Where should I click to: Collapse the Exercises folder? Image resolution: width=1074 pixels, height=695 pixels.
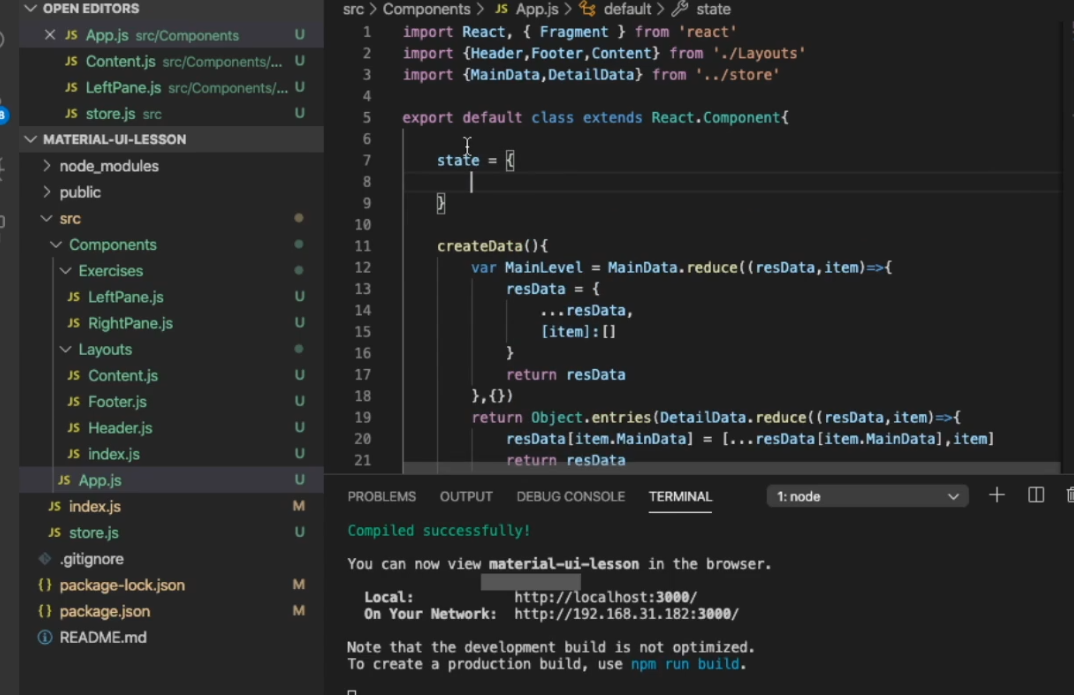tap(66, 270)
